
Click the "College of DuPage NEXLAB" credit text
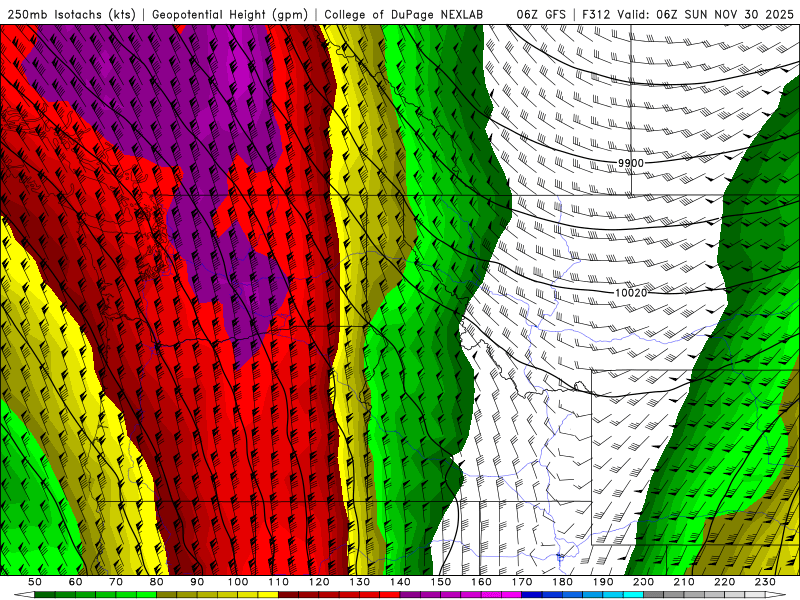(x=404, y=15)
